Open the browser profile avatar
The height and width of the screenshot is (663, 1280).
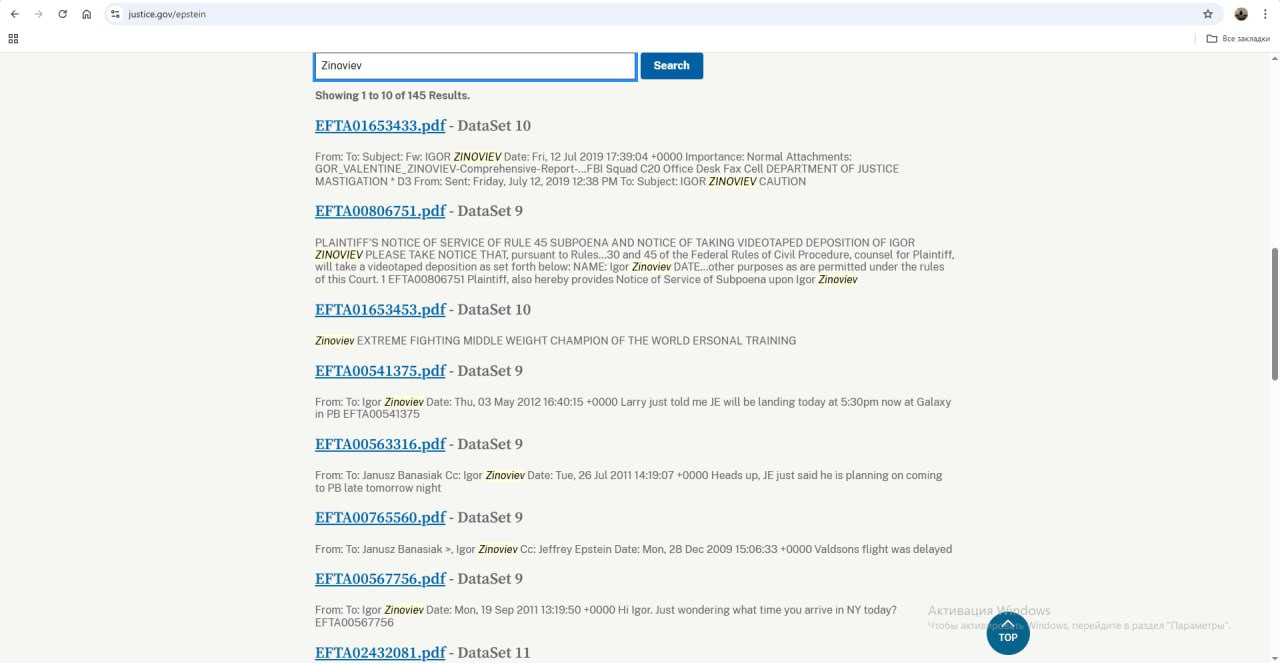tap(1241, 15)
